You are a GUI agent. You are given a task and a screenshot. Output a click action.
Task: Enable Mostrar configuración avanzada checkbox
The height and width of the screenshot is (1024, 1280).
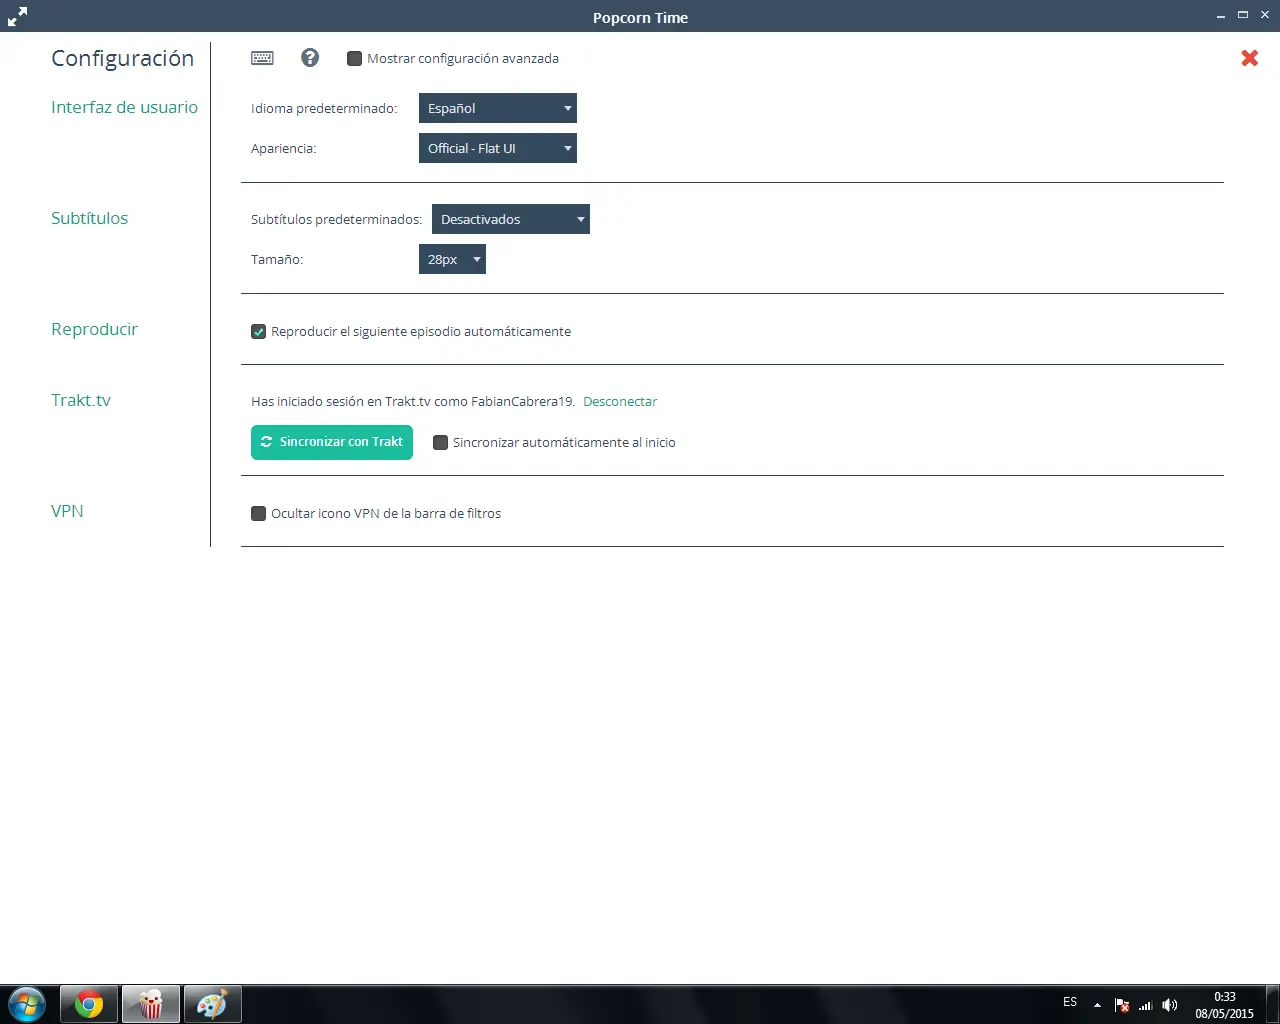(354, 59)
